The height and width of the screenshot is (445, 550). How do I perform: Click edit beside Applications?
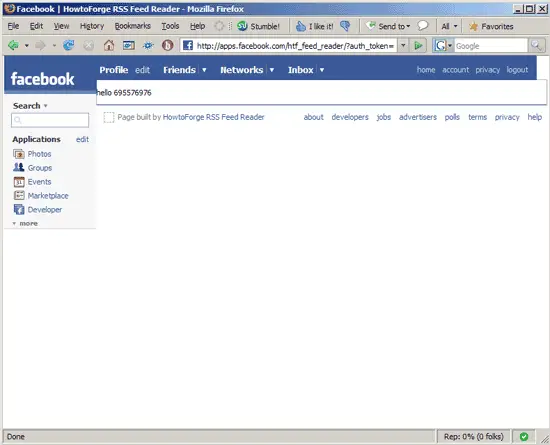[82, 139]
